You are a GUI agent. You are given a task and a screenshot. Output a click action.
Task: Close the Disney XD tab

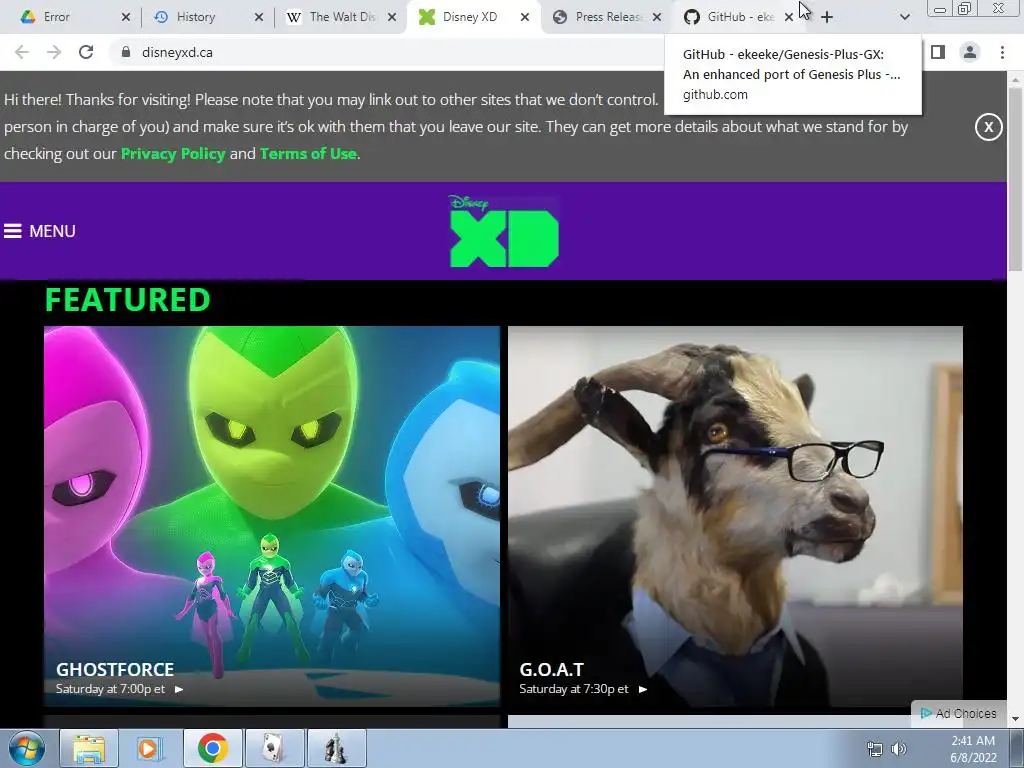coord(524,18)
